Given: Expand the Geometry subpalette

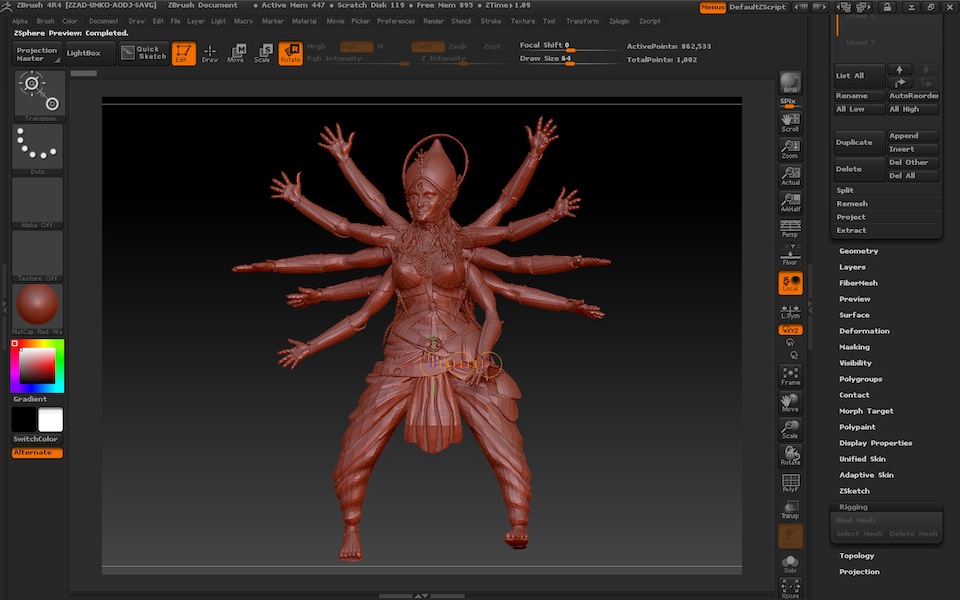Looking at the screenshot, I should pyautogui.click(x=858, y=251).
